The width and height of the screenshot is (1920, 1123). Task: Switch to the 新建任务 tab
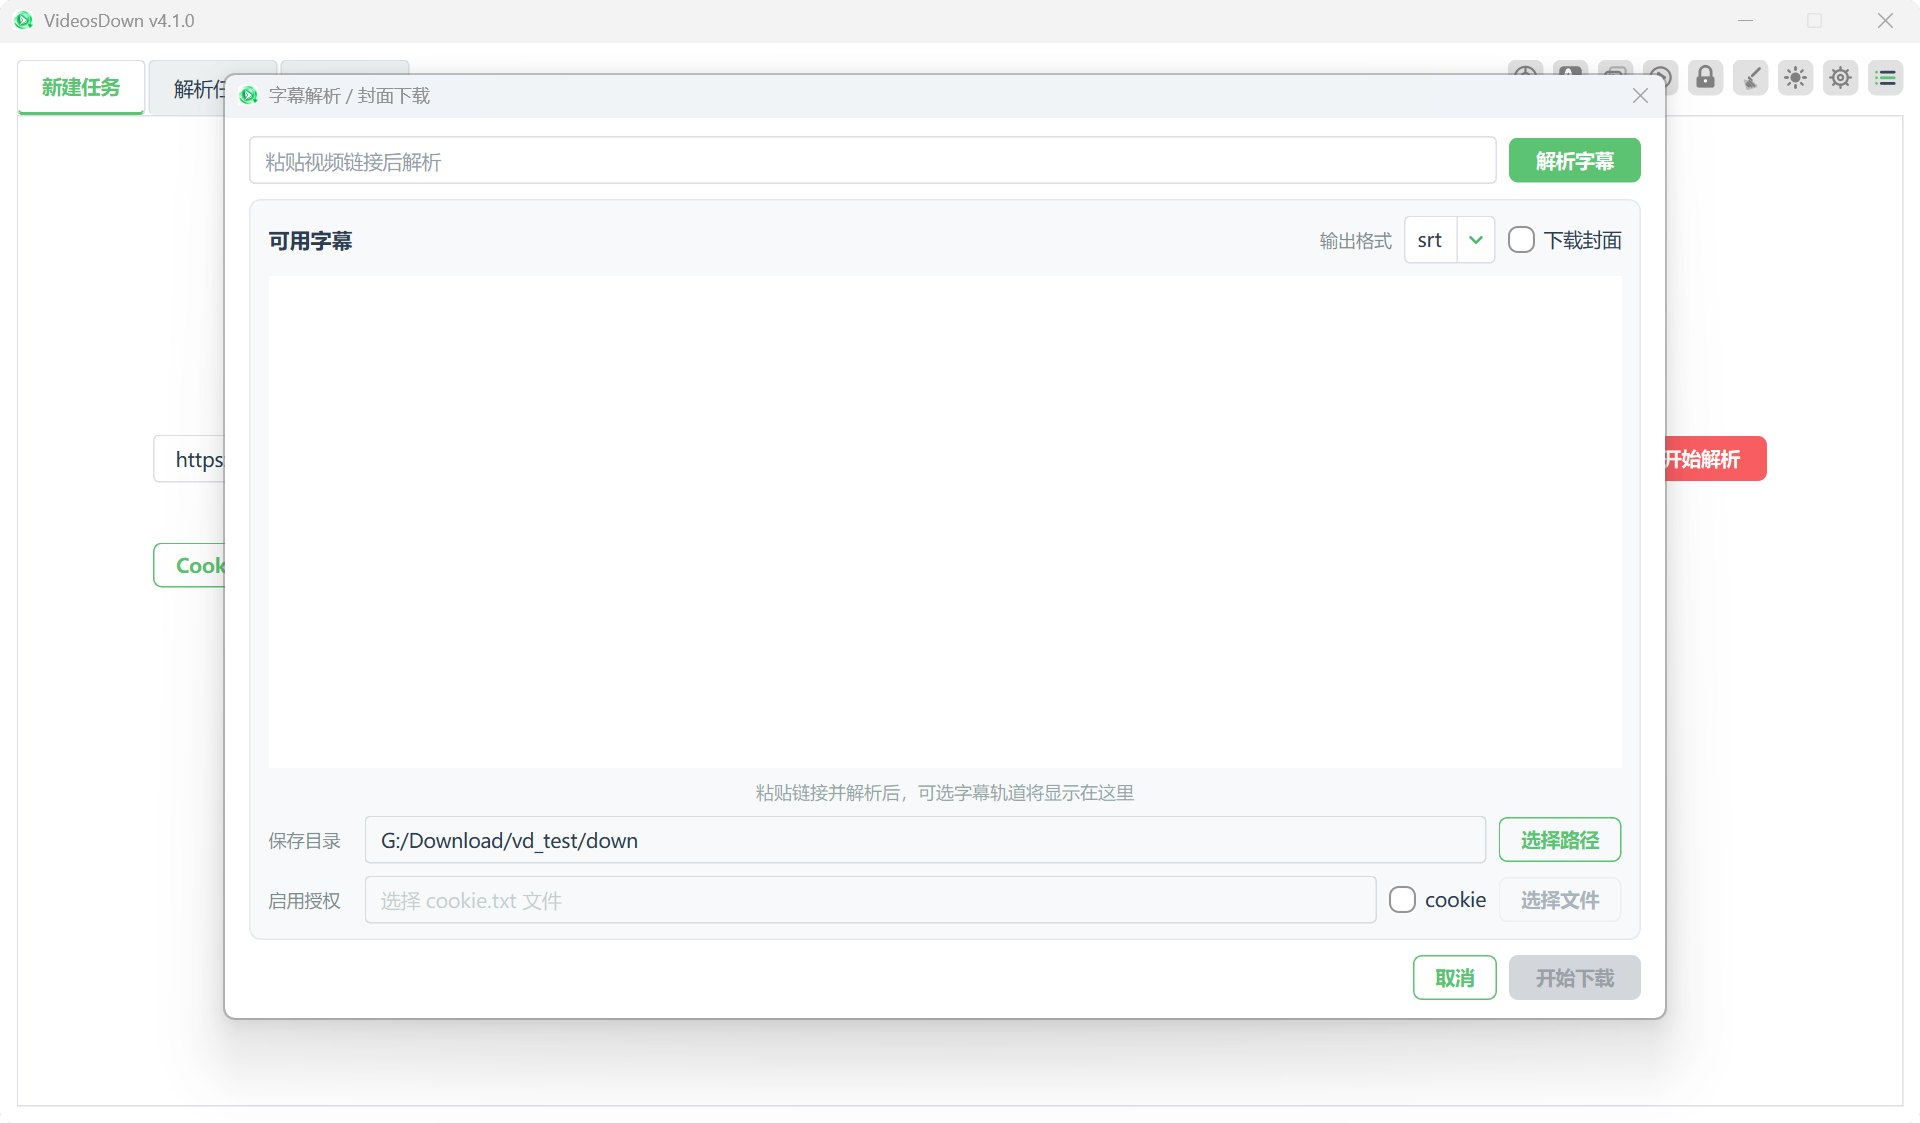81,88
